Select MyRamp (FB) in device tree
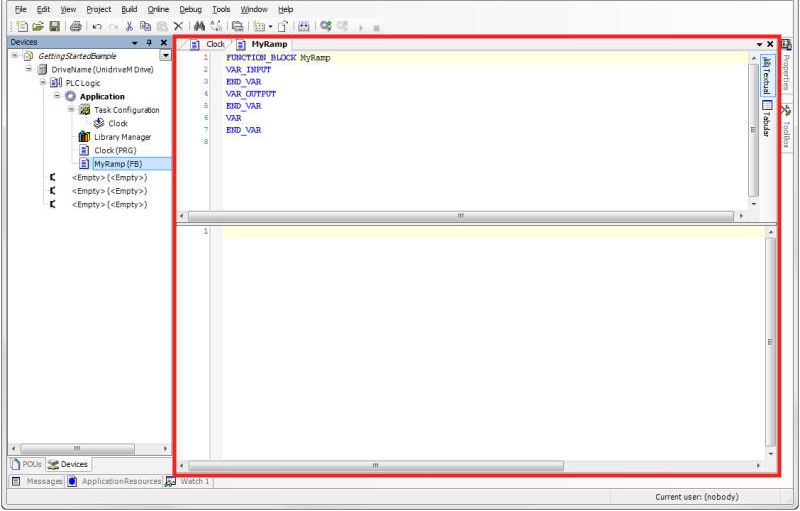 [118, 164]
